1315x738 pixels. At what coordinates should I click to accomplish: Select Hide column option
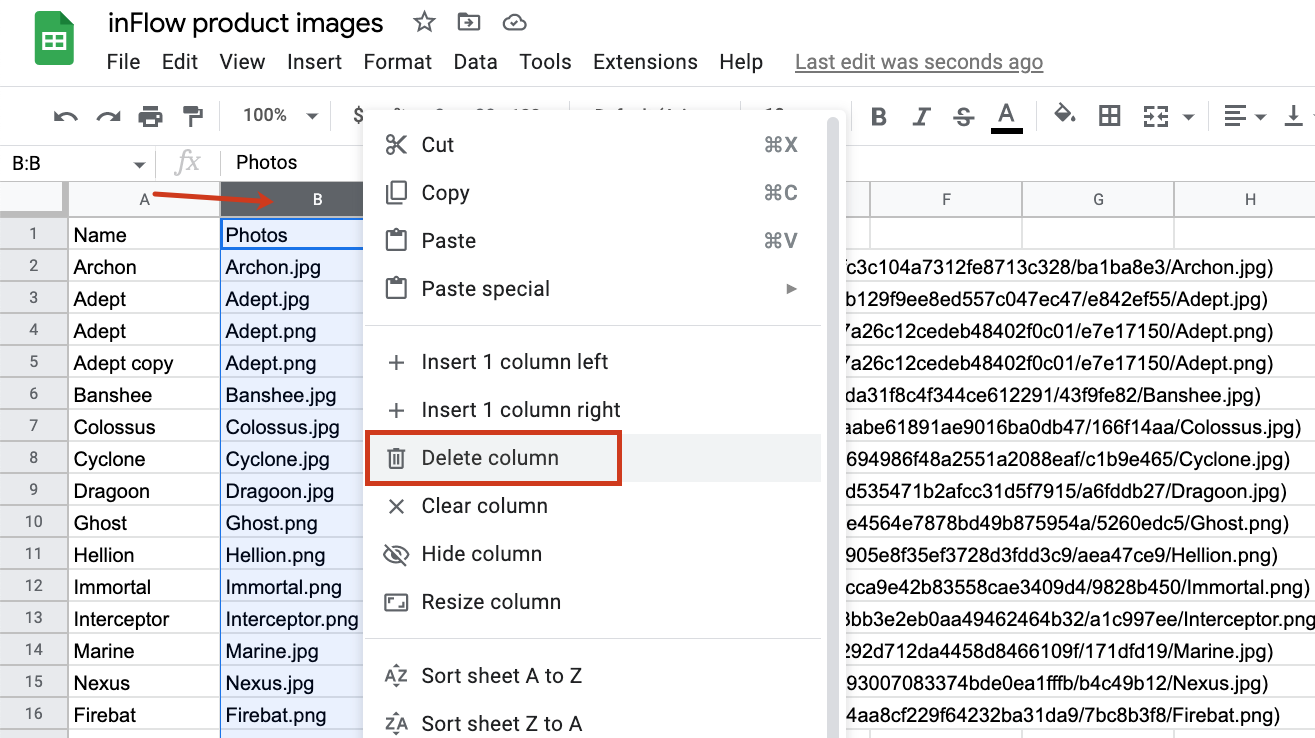(593, 554)
